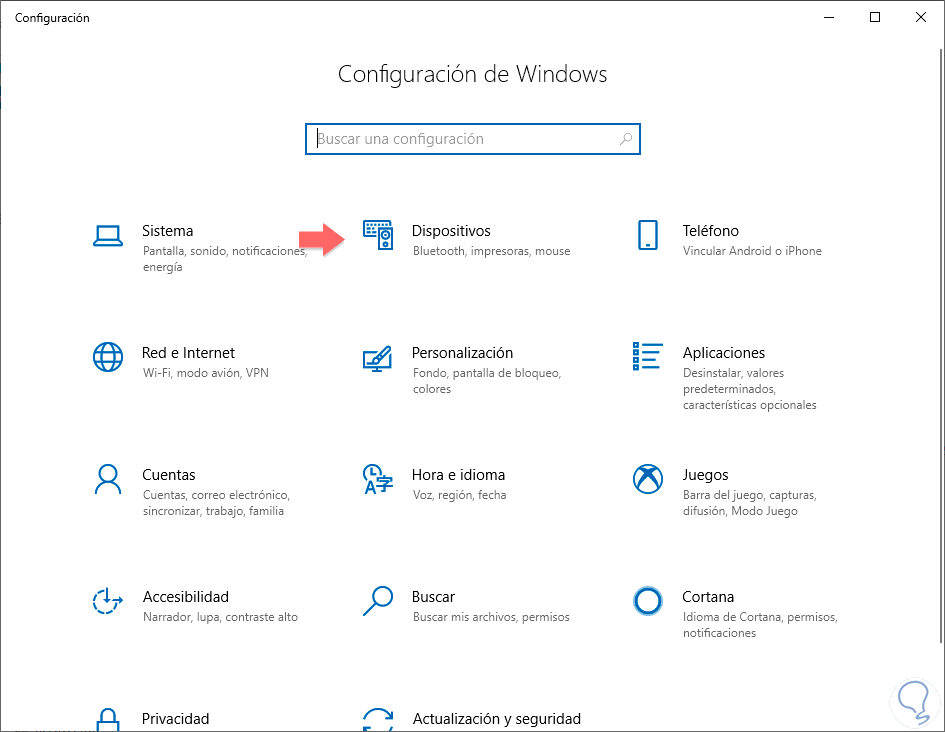Open Accesibilidad title
Viewport: 945px width, 732px height.
click(186, 596)
